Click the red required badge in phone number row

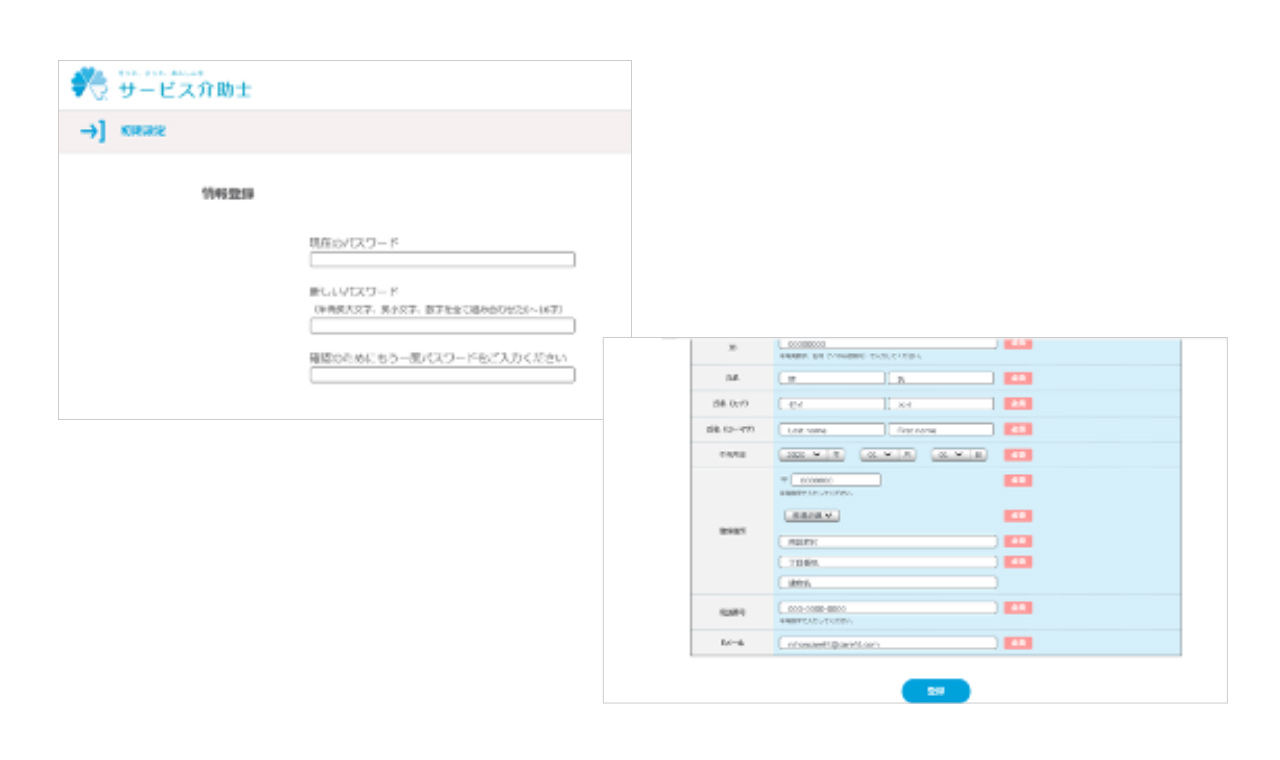(1018, 608)
